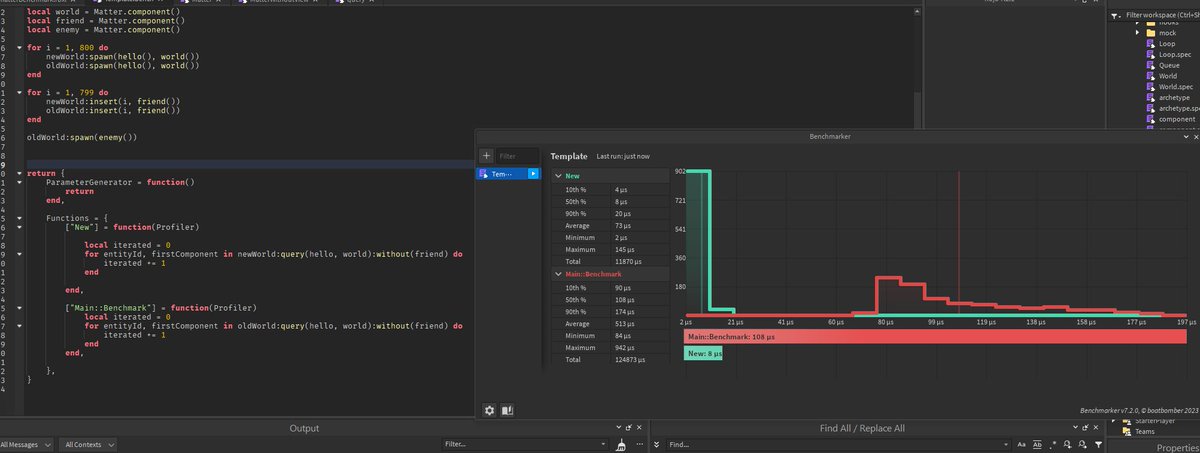The image size is (1200, 453).
Task: Expand the replace row chevron in Find All
Action: (656, 443)
